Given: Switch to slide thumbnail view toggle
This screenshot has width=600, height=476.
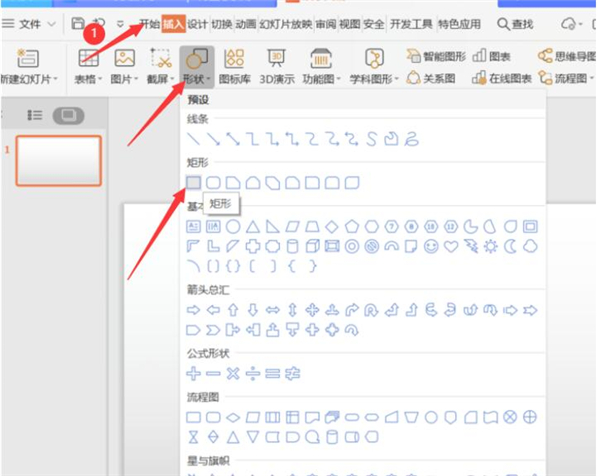Looking at the screenshot, I should coord(68,116).
